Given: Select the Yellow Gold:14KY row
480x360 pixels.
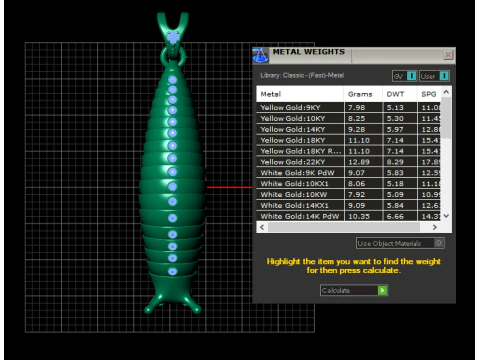Looking at the screenshot, I should [349, 129].
